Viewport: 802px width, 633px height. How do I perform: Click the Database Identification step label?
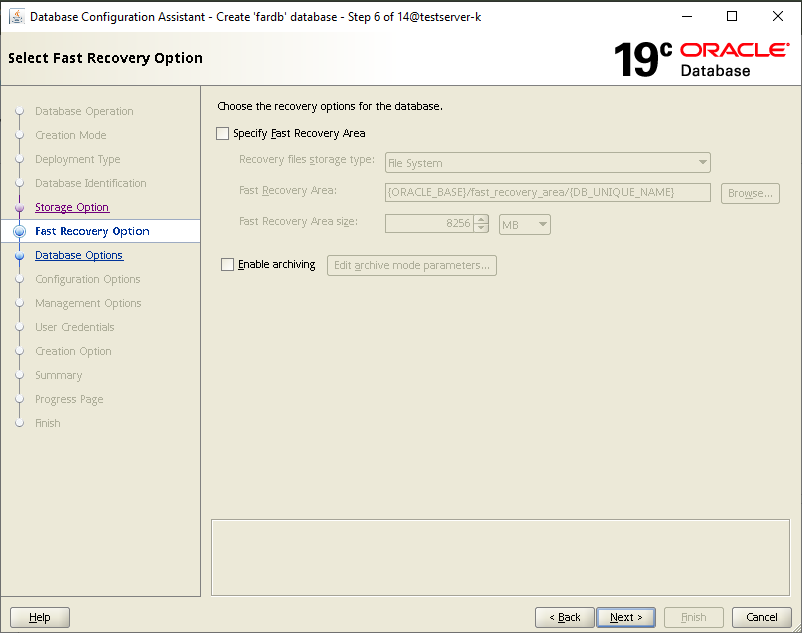pyautogui.click(x=91, y=183)
